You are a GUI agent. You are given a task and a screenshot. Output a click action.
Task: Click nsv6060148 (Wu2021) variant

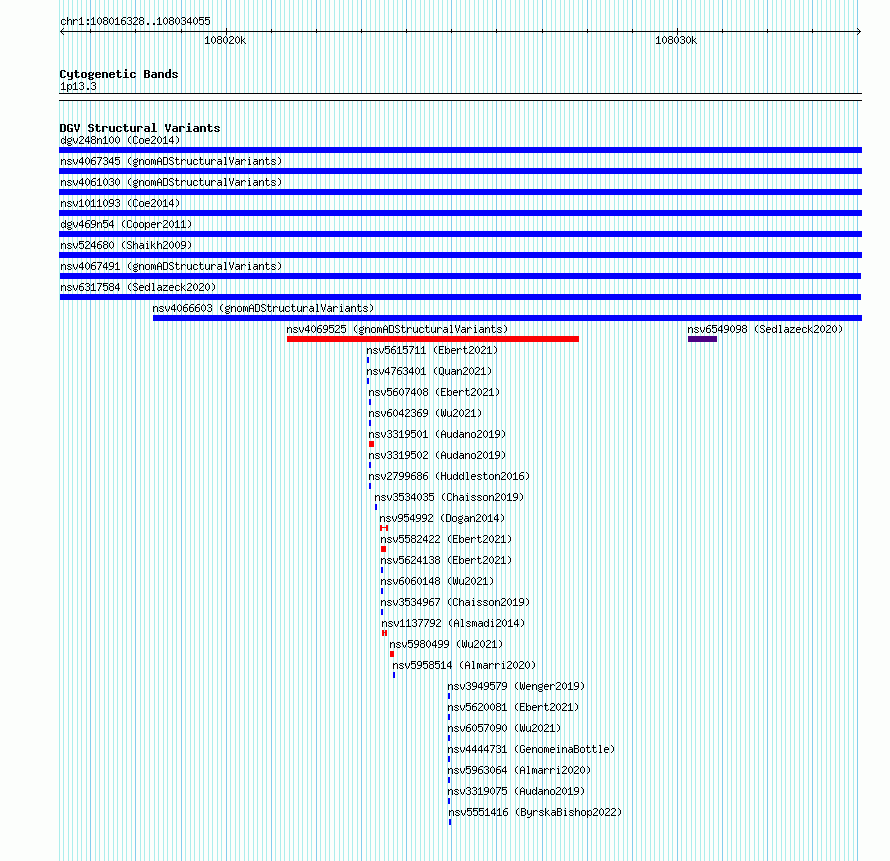coord(437,581)
